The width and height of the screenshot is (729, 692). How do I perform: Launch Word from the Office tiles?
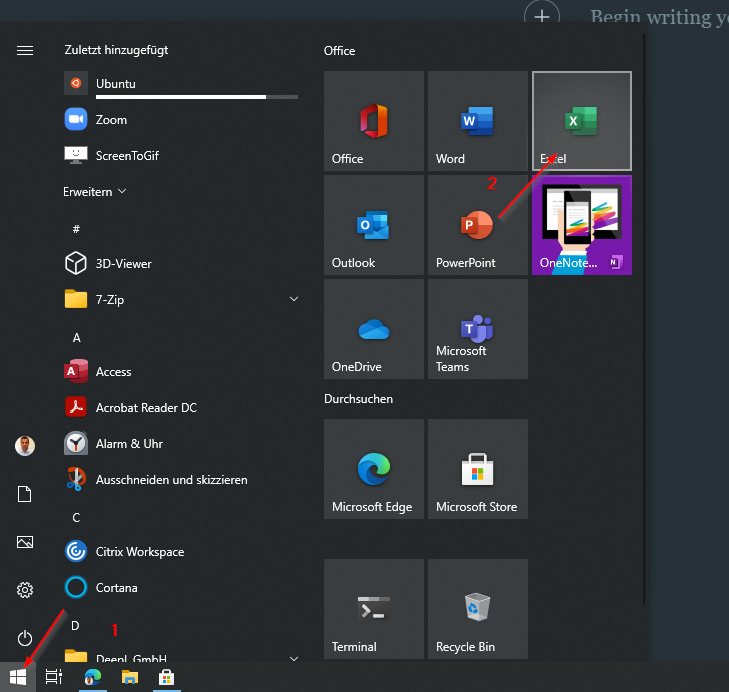pos(477,122)
